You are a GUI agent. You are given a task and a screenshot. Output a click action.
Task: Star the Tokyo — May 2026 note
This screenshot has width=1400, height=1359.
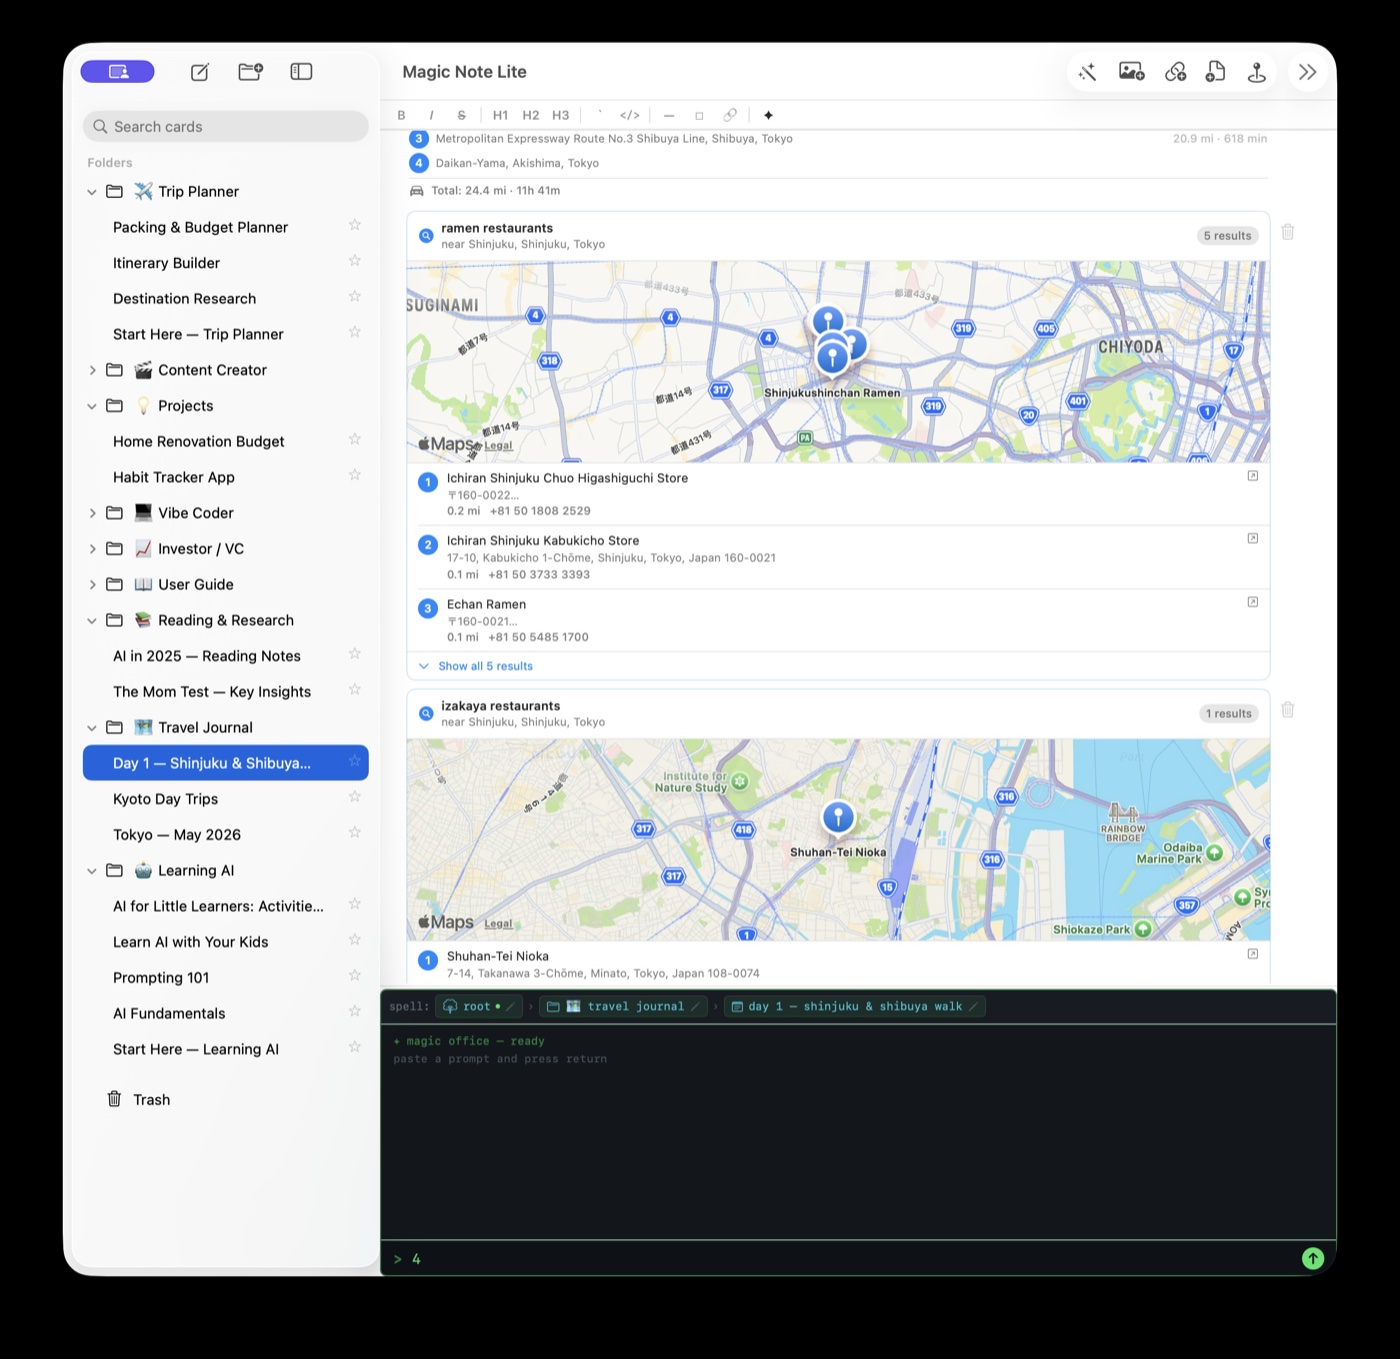coord(354,834)
